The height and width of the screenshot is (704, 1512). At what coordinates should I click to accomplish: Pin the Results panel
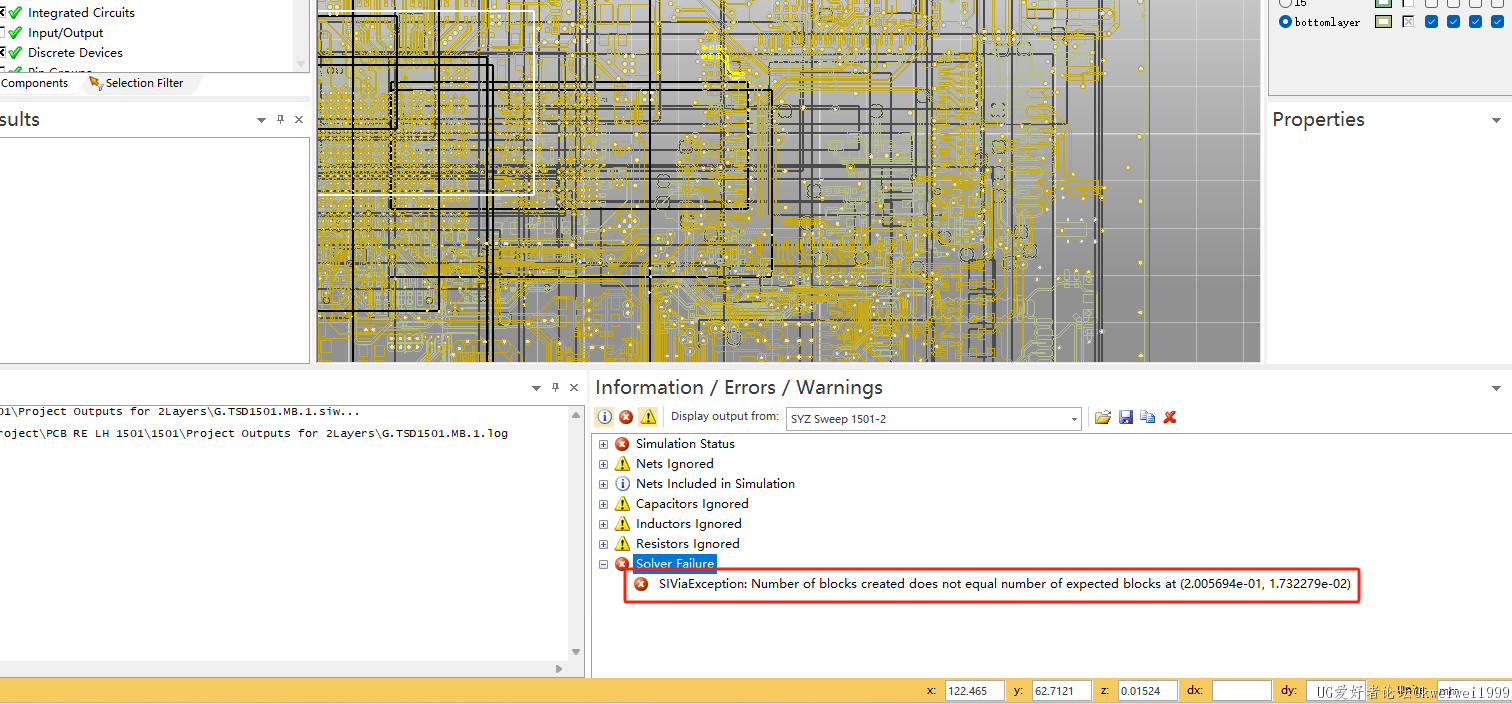point(280,120)
